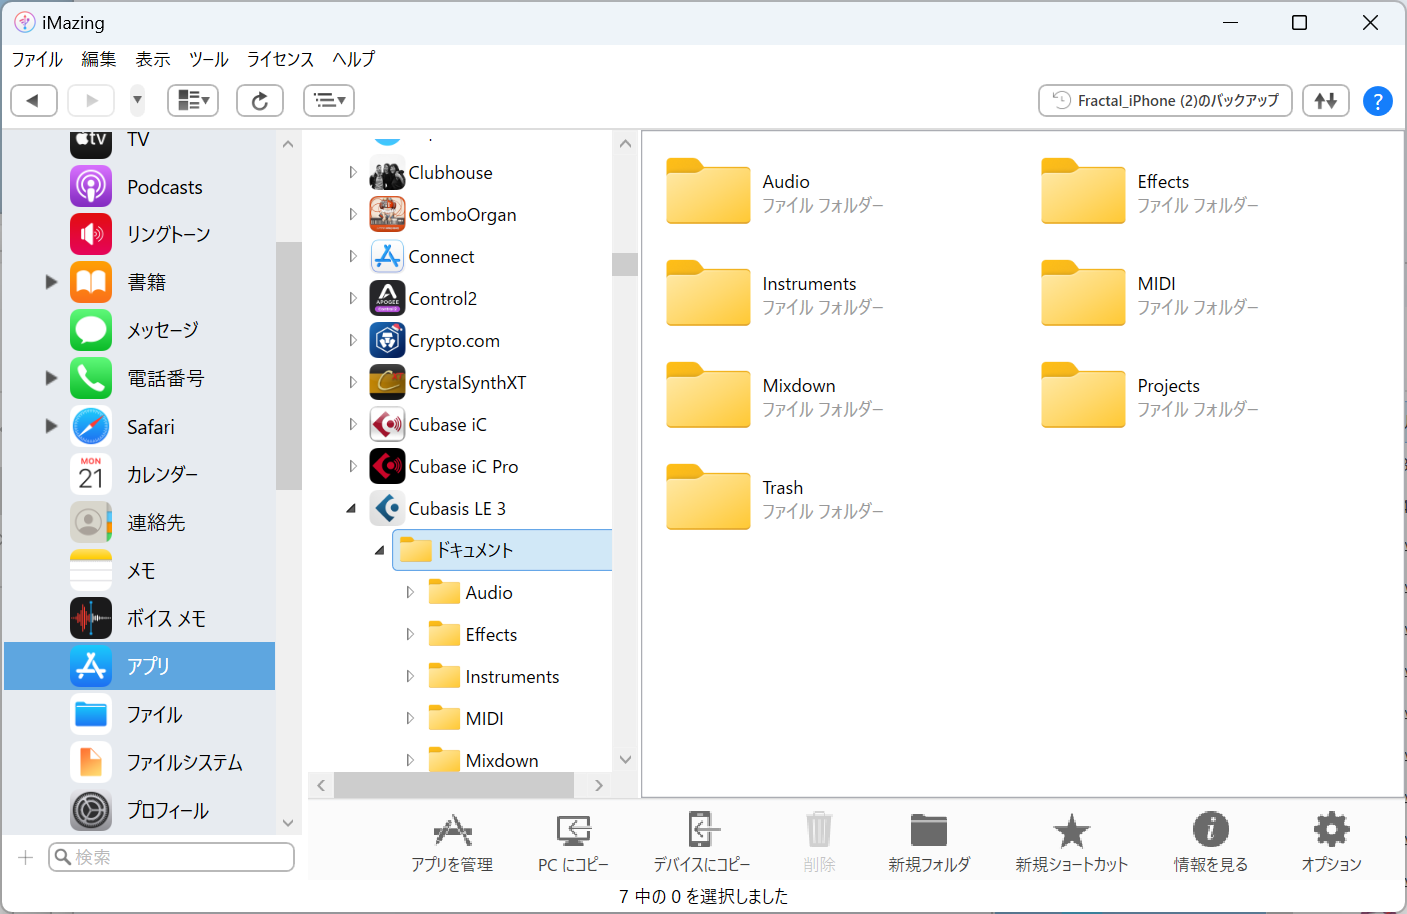
Task: Click アプリを管理 manage apps button
Action: click(x=452, y=843)
